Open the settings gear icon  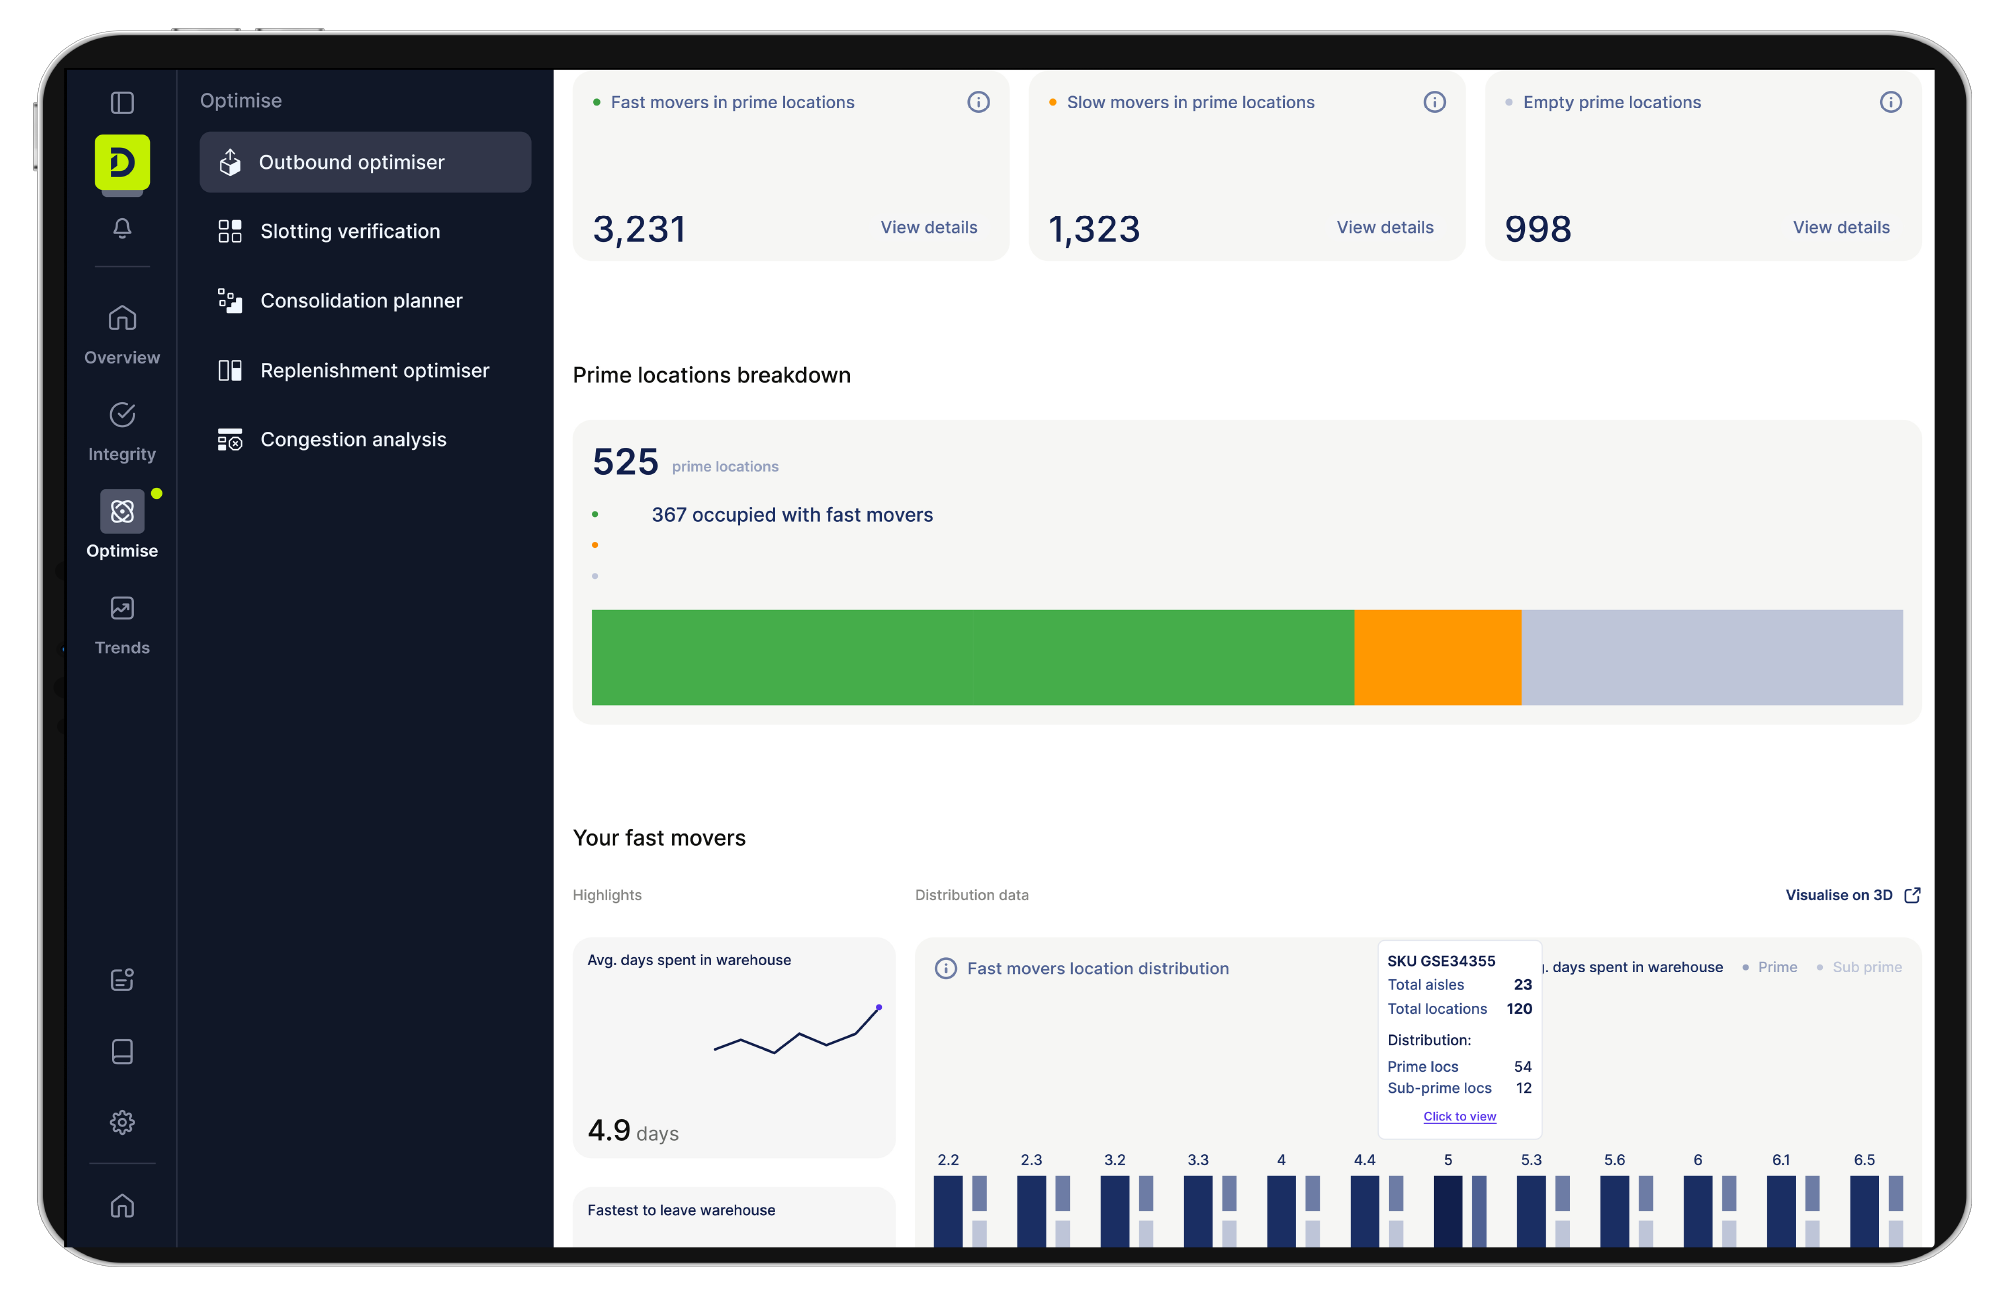122,1122
